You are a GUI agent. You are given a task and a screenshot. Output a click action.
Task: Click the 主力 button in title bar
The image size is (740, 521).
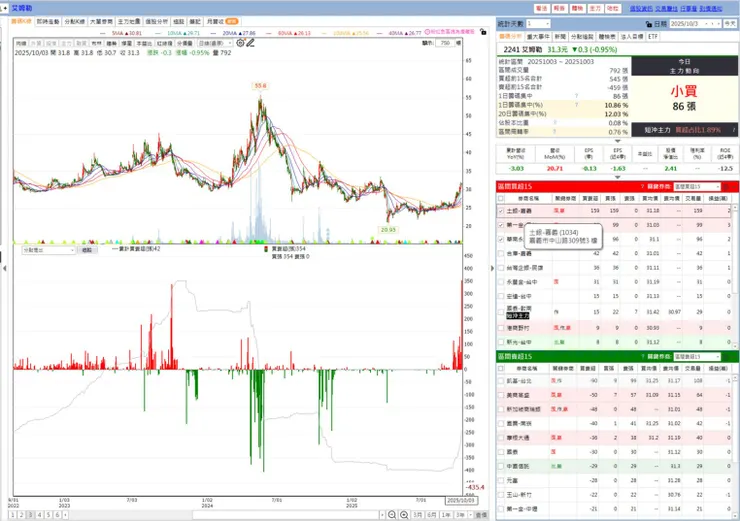click(x=595, y=8)
